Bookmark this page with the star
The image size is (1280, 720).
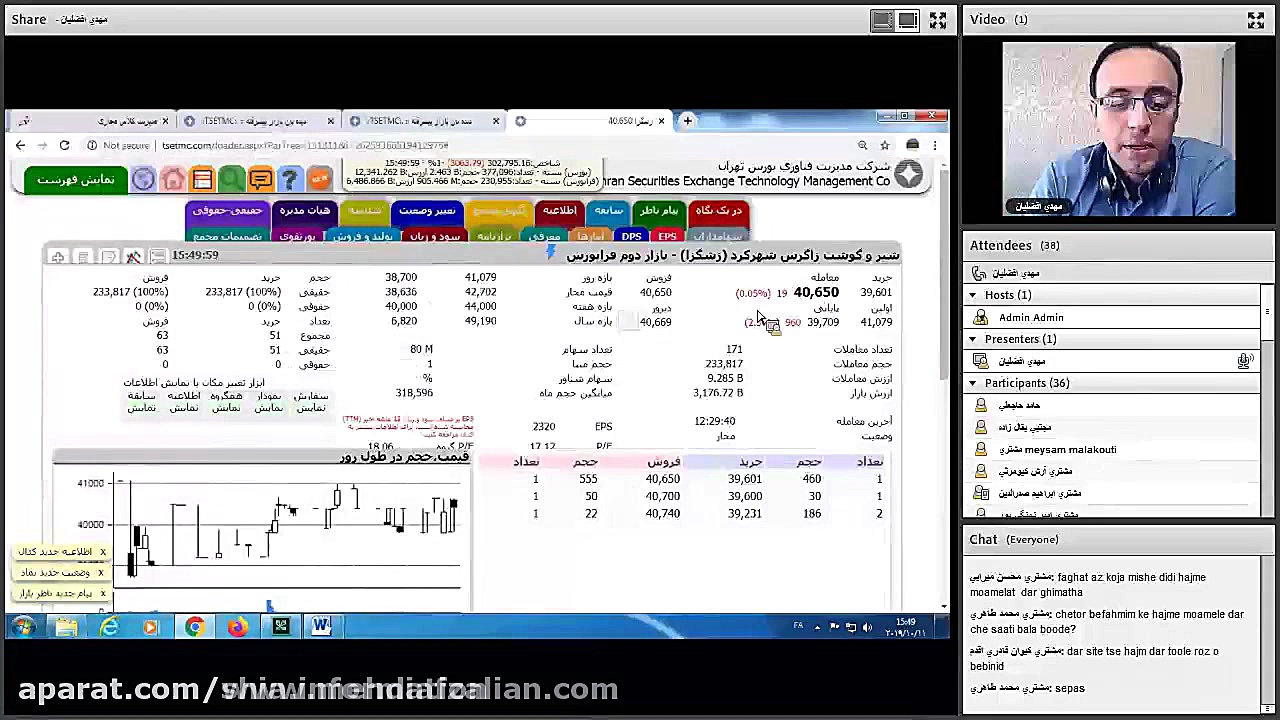click(884, 146)
